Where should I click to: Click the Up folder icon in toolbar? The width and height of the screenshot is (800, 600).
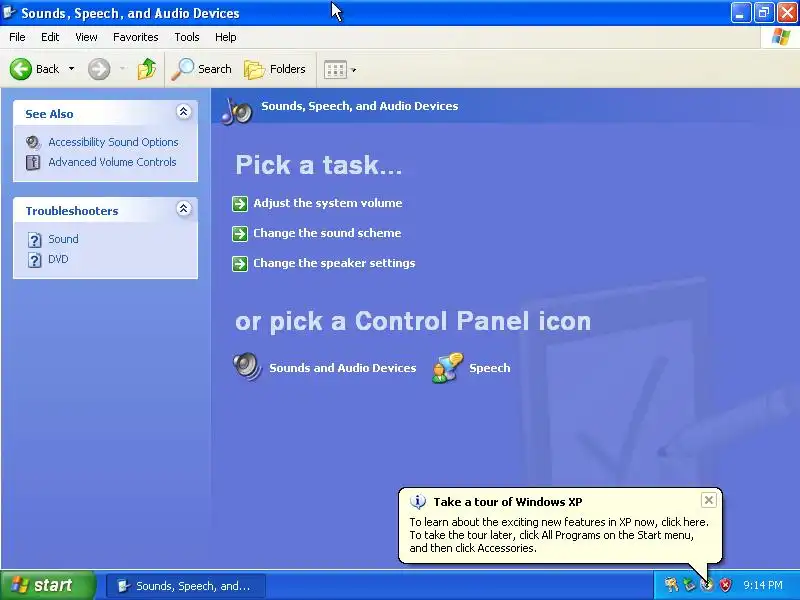tap(147, 69)
